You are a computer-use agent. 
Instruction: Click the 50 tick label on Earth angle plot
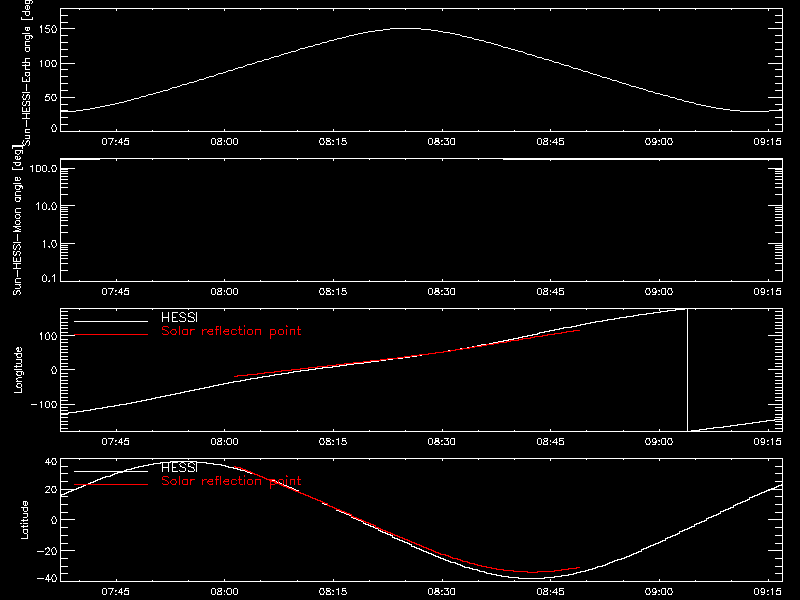51,97
